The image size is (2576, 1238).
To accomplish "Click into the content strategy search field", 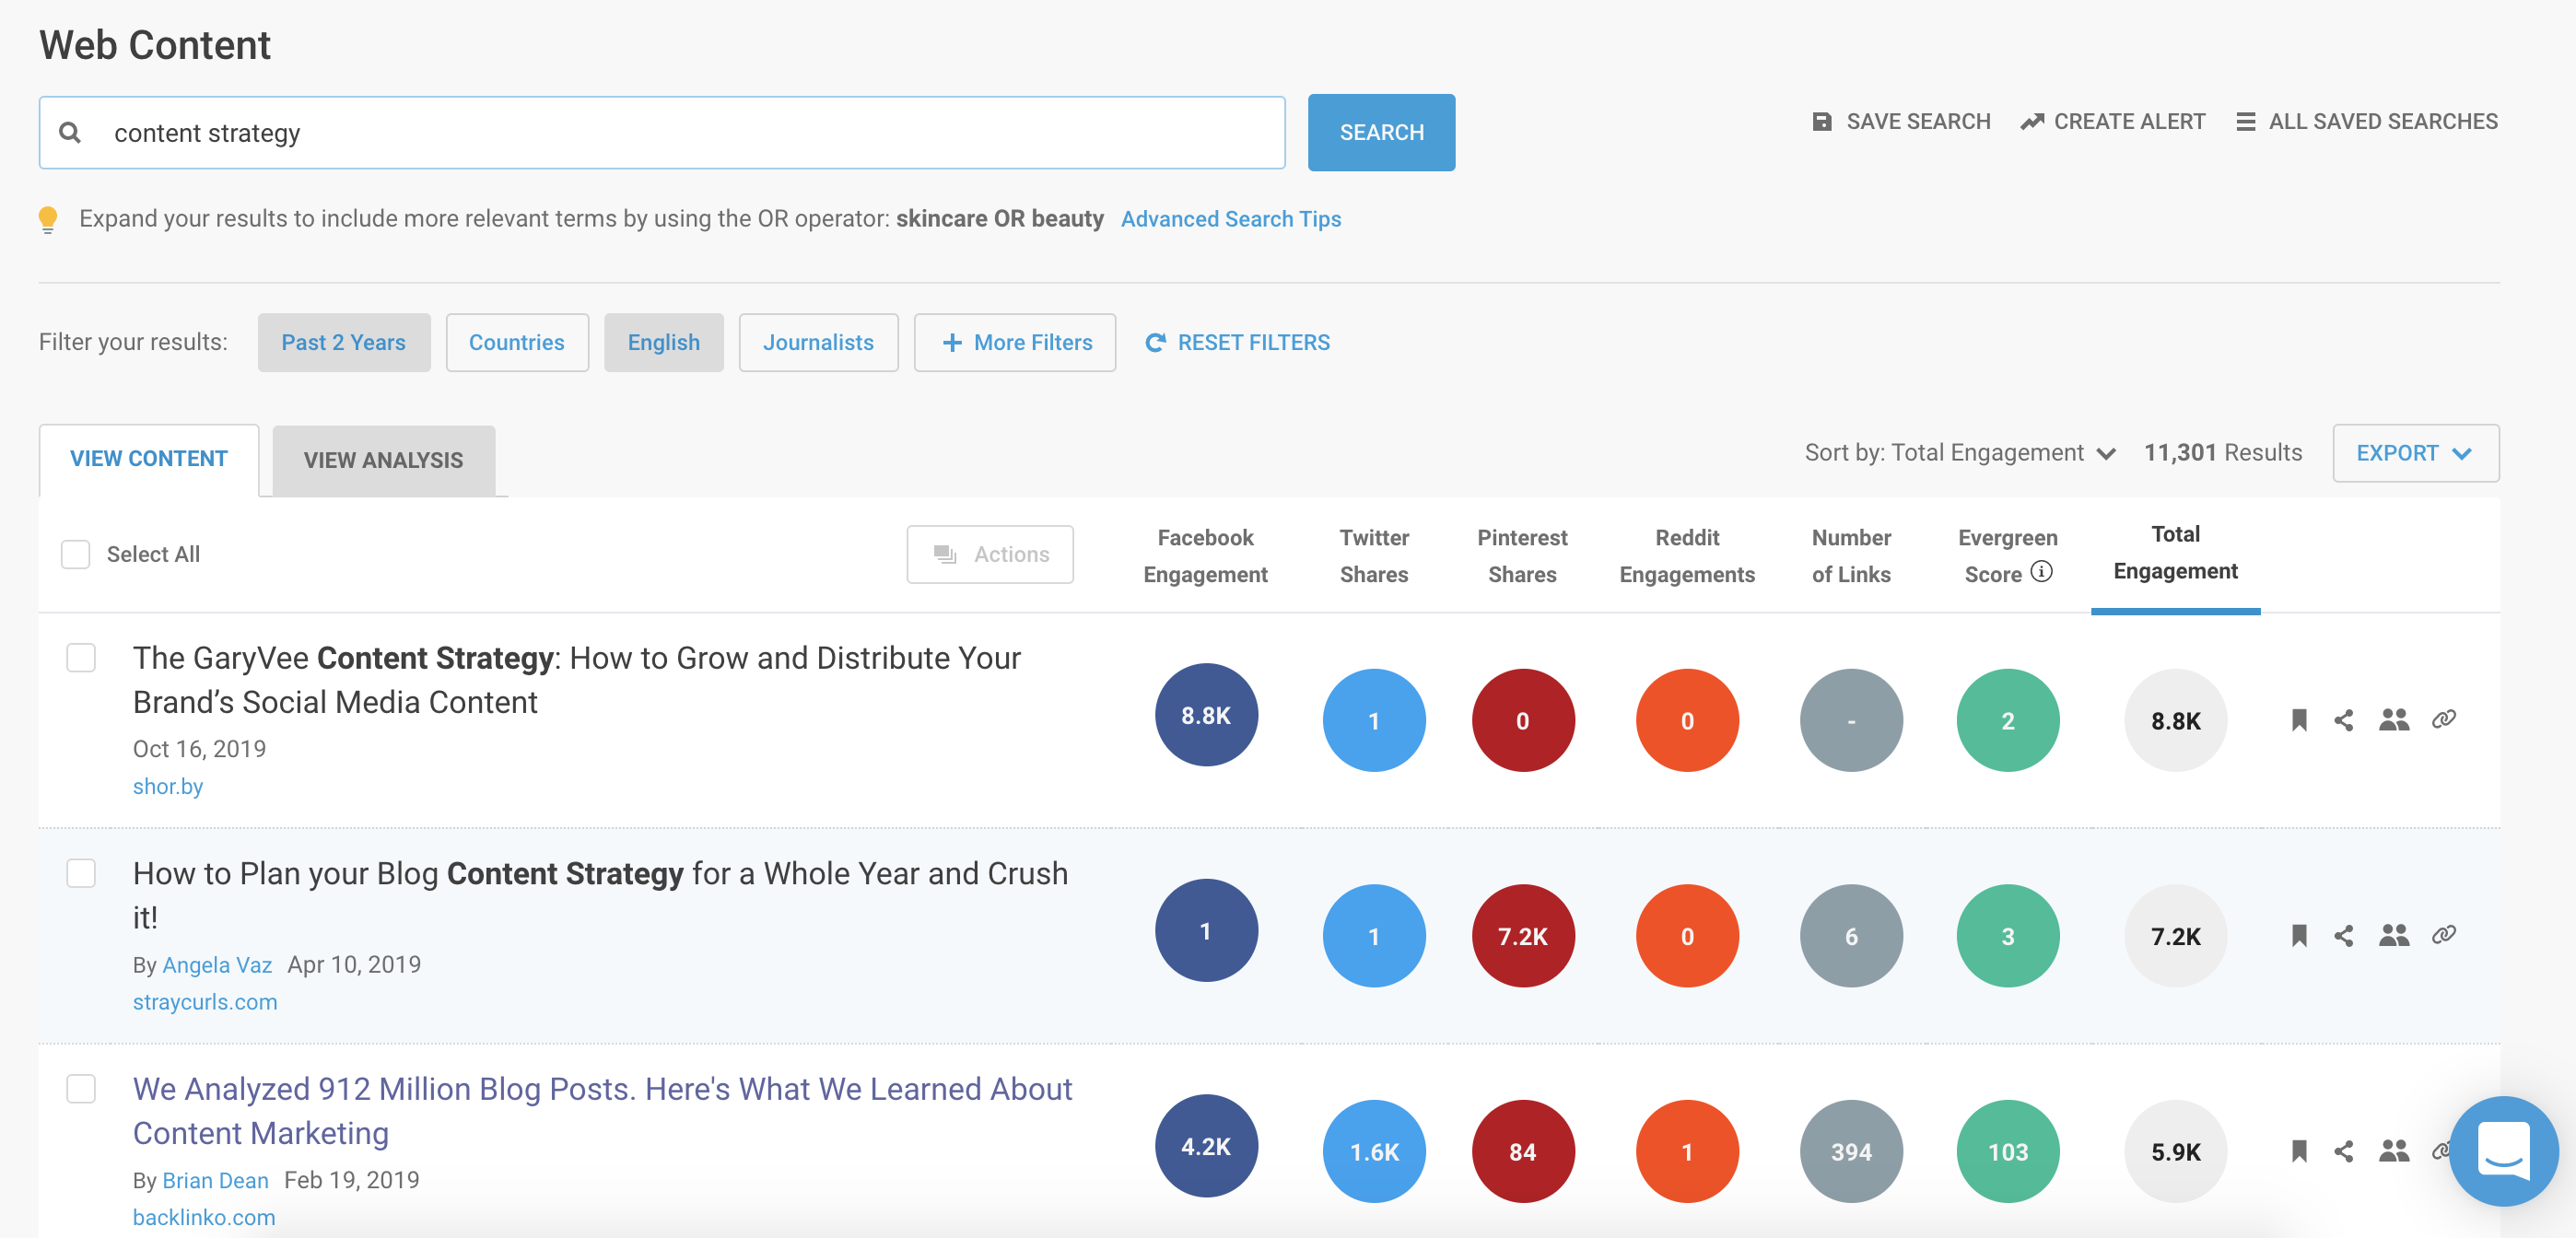I will (660, 133).
